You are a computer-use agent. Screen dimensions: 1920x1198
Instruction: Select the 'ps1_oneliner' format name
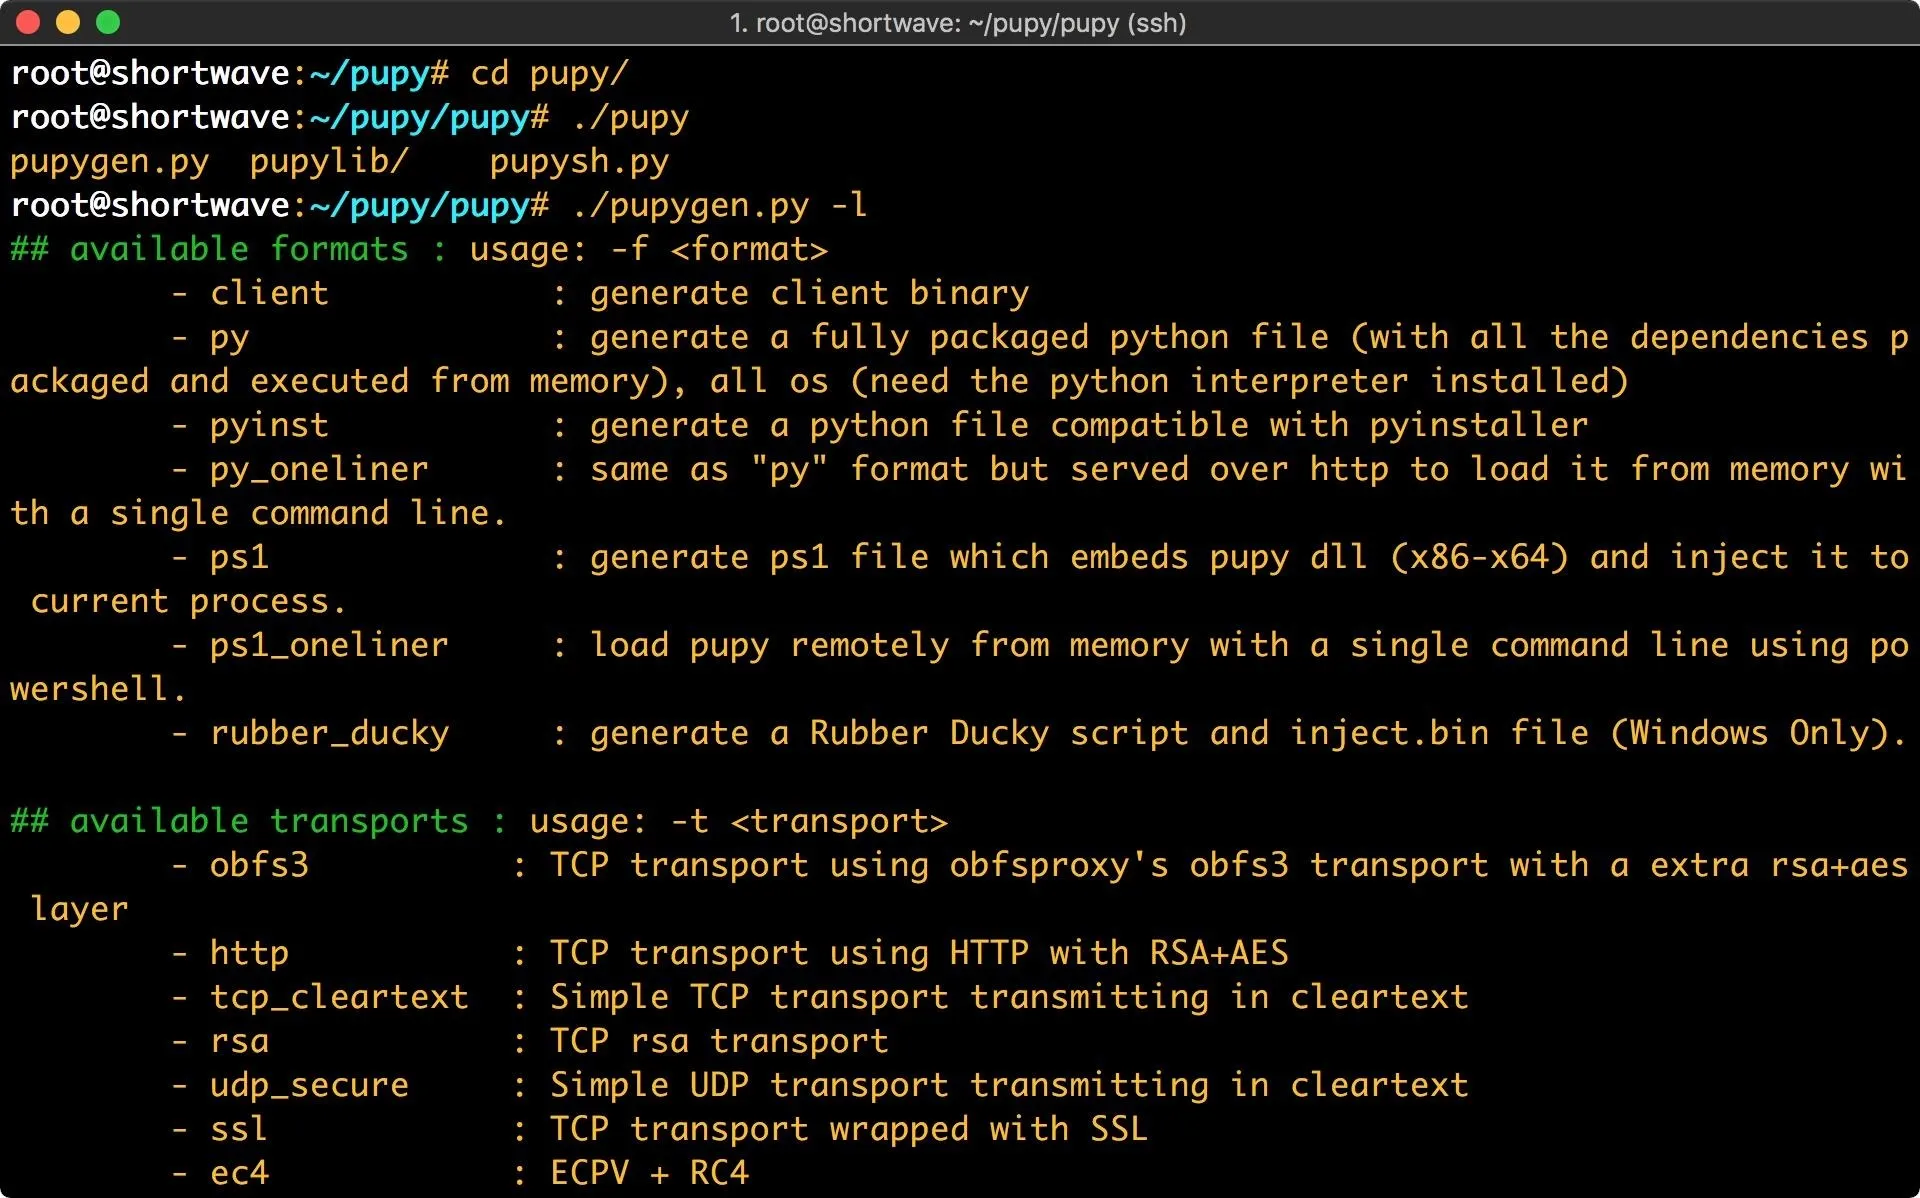(330, 646)
